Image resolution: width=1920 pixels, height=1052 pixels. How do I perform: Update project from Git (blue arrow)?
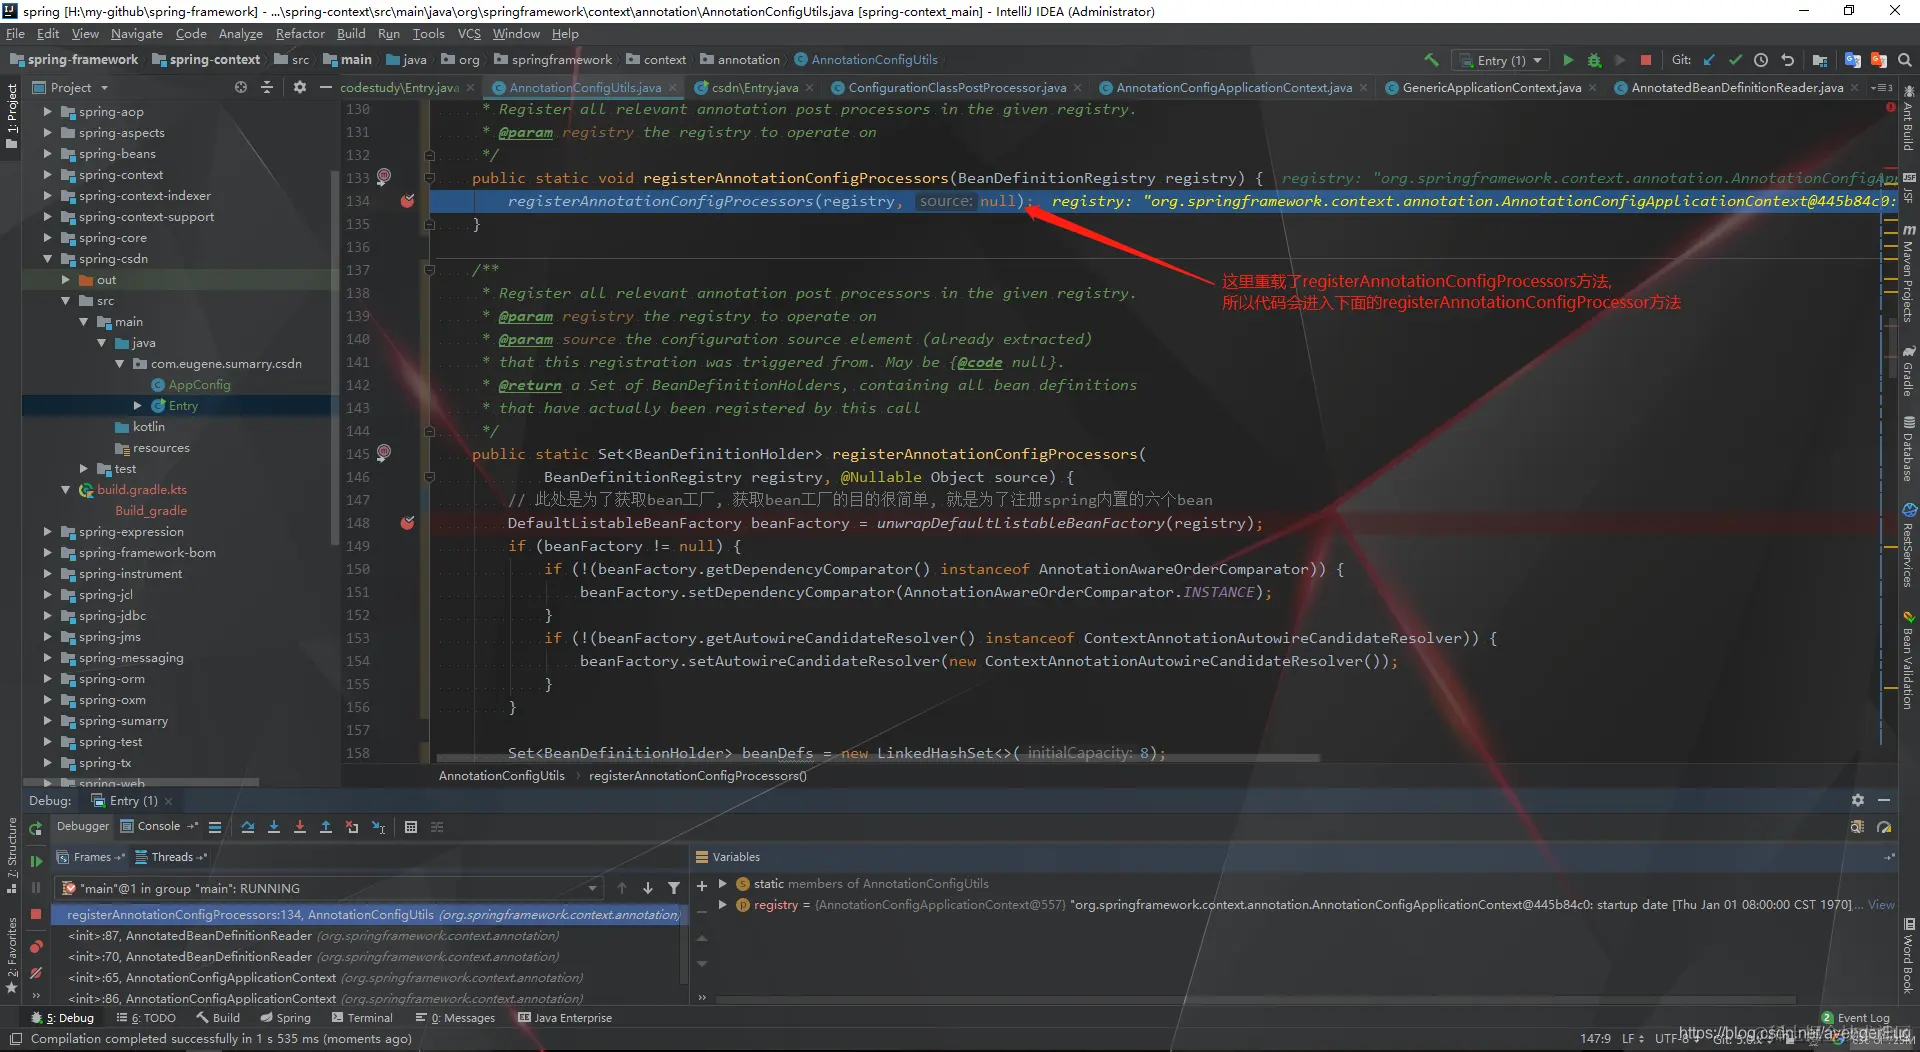[x=1709, y=60]
